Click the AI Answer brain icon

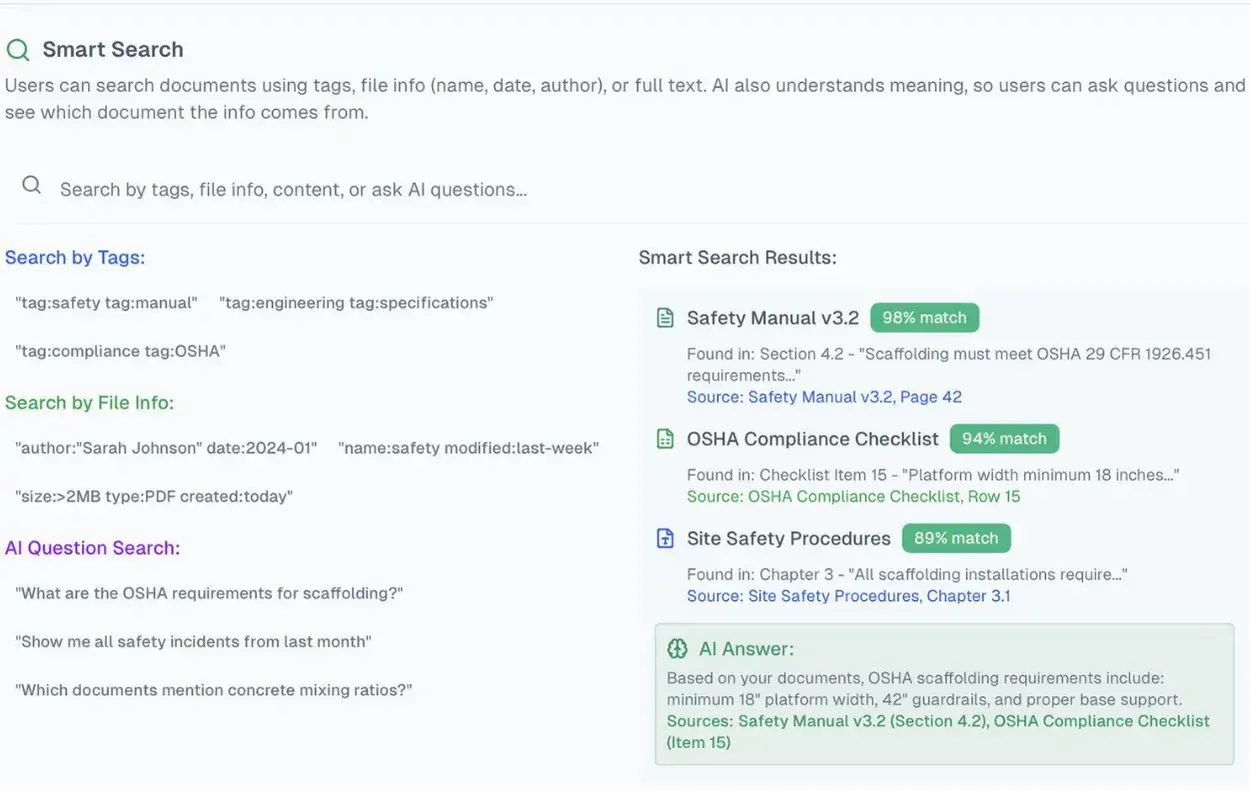pos(678,649)
